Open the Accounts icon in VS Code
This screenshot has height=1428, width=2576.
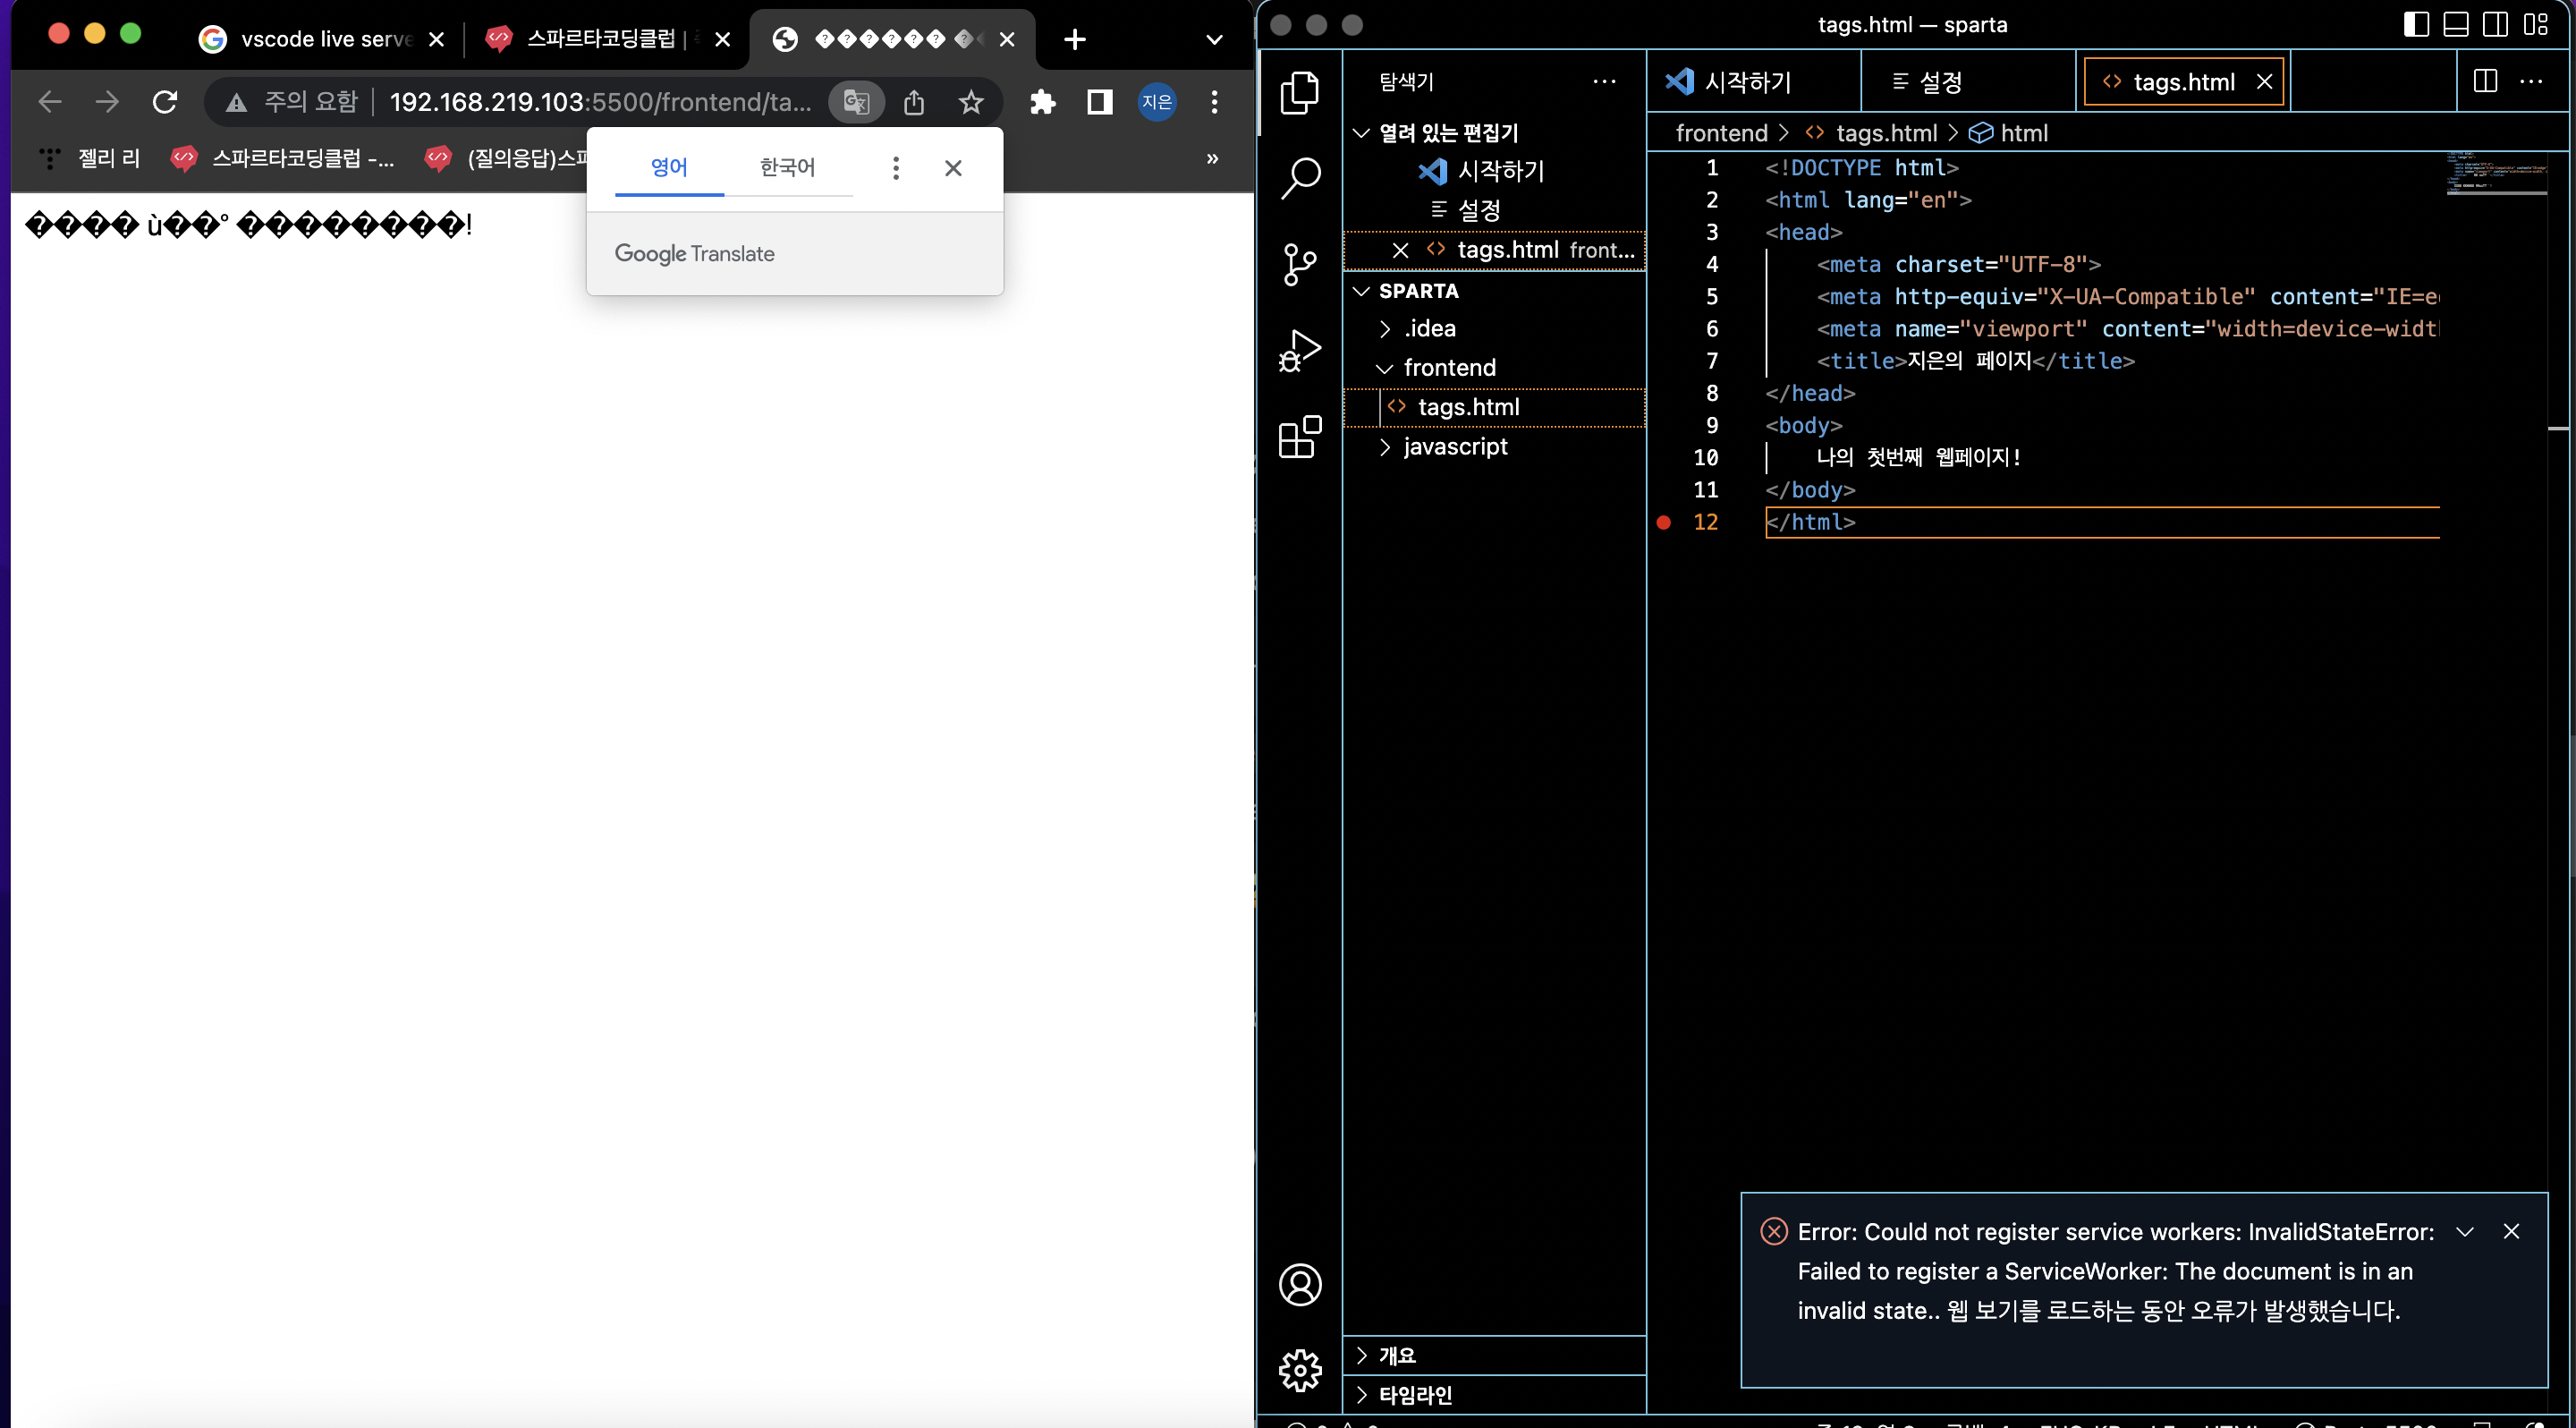pos(1300,1285)
